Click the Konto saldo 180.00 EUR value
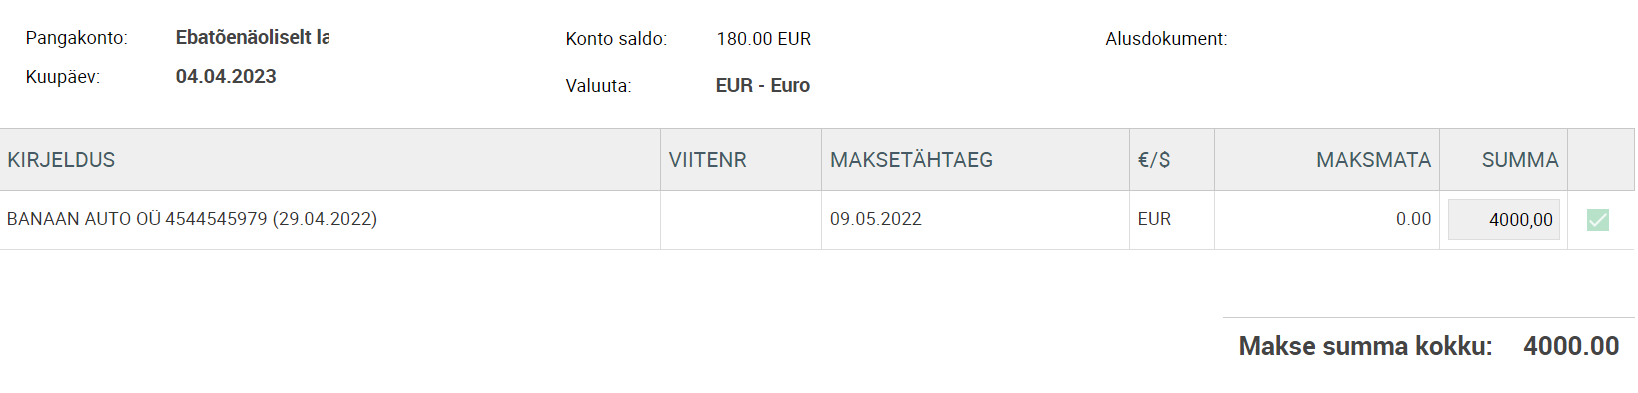 coord(764,39)
